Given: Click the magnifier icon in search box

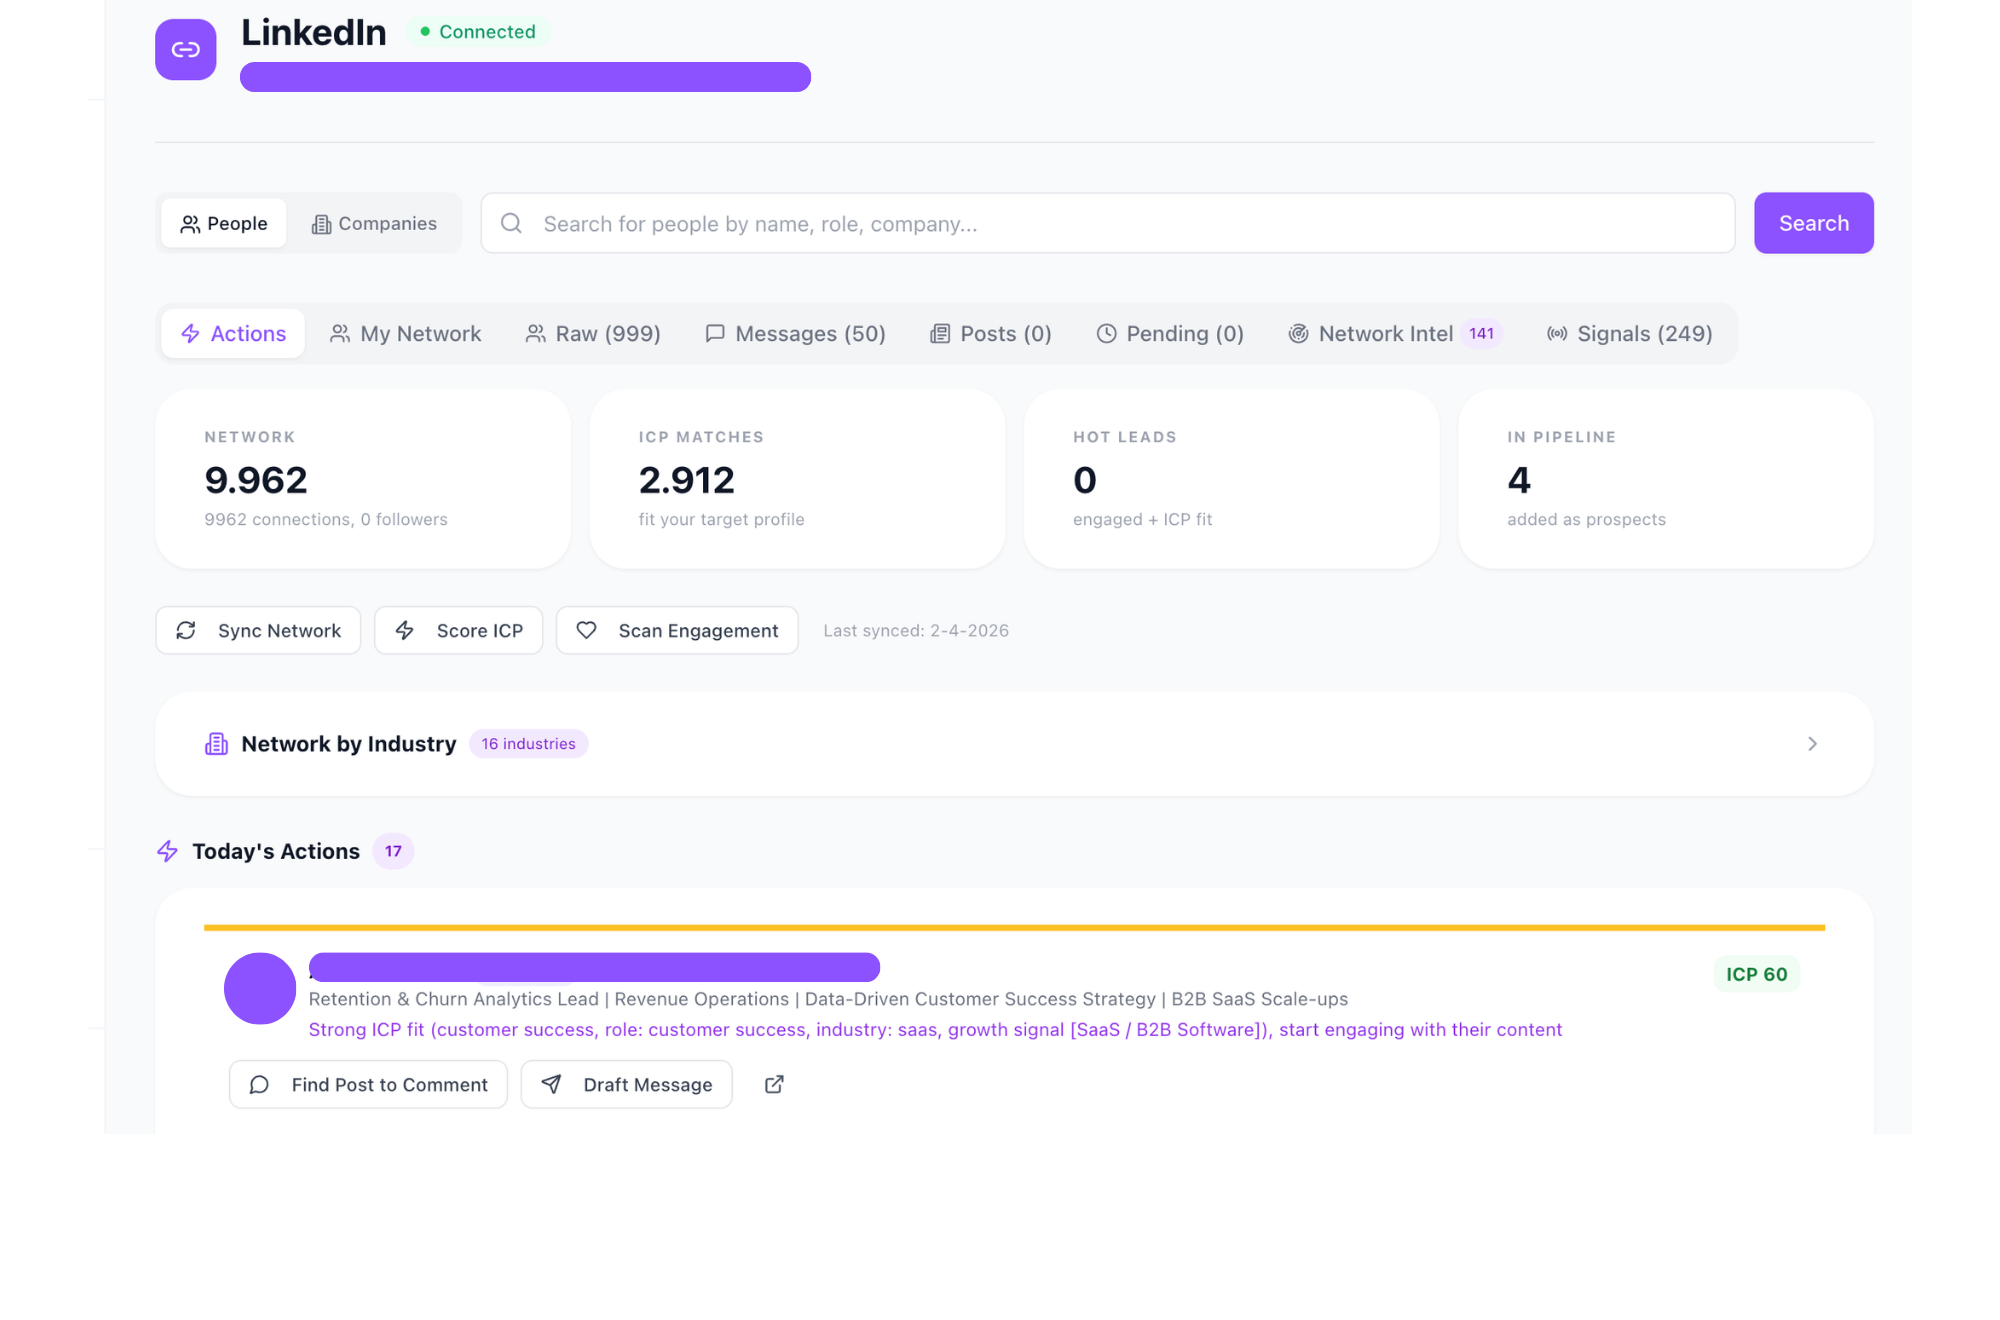Looking at the screenshot, I should click(x=511, y=223).
